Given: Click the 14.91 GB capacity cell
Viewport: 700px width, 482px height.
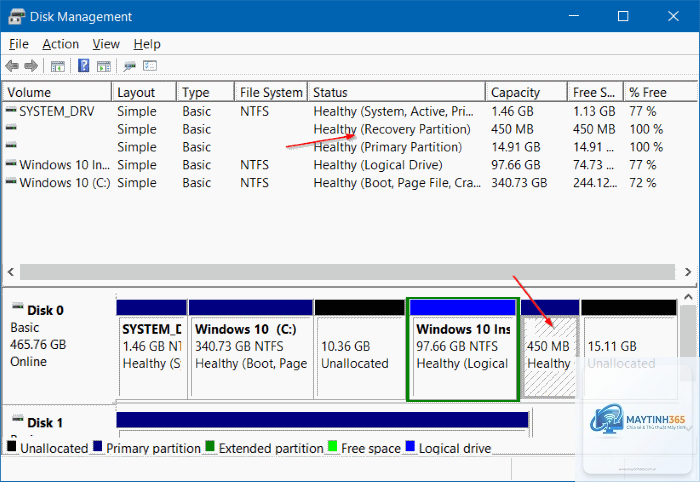Looking at the screenshot, I should tap(516, 147).
